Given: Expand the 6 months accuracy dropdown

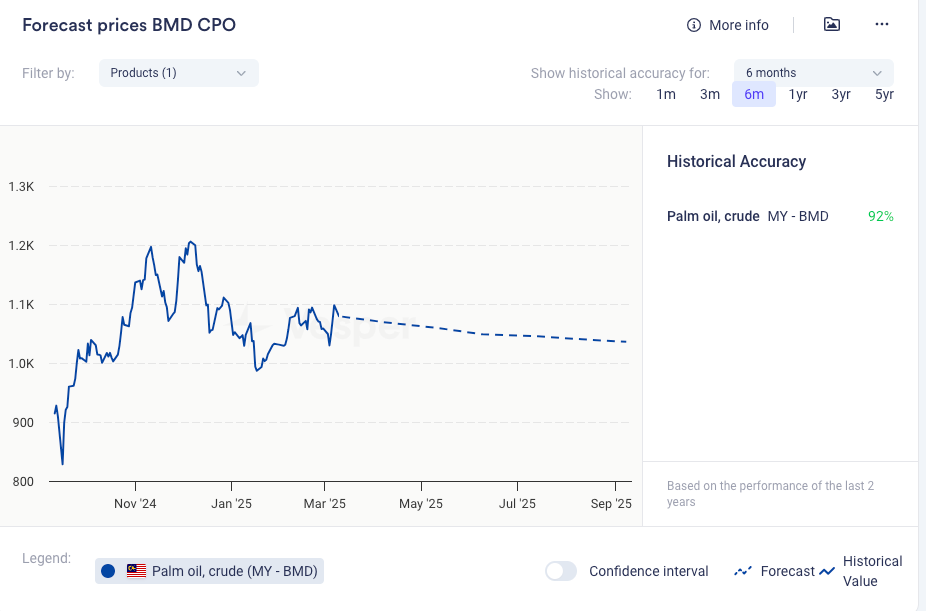Looking at the screenshot, I should pos(813,73).
